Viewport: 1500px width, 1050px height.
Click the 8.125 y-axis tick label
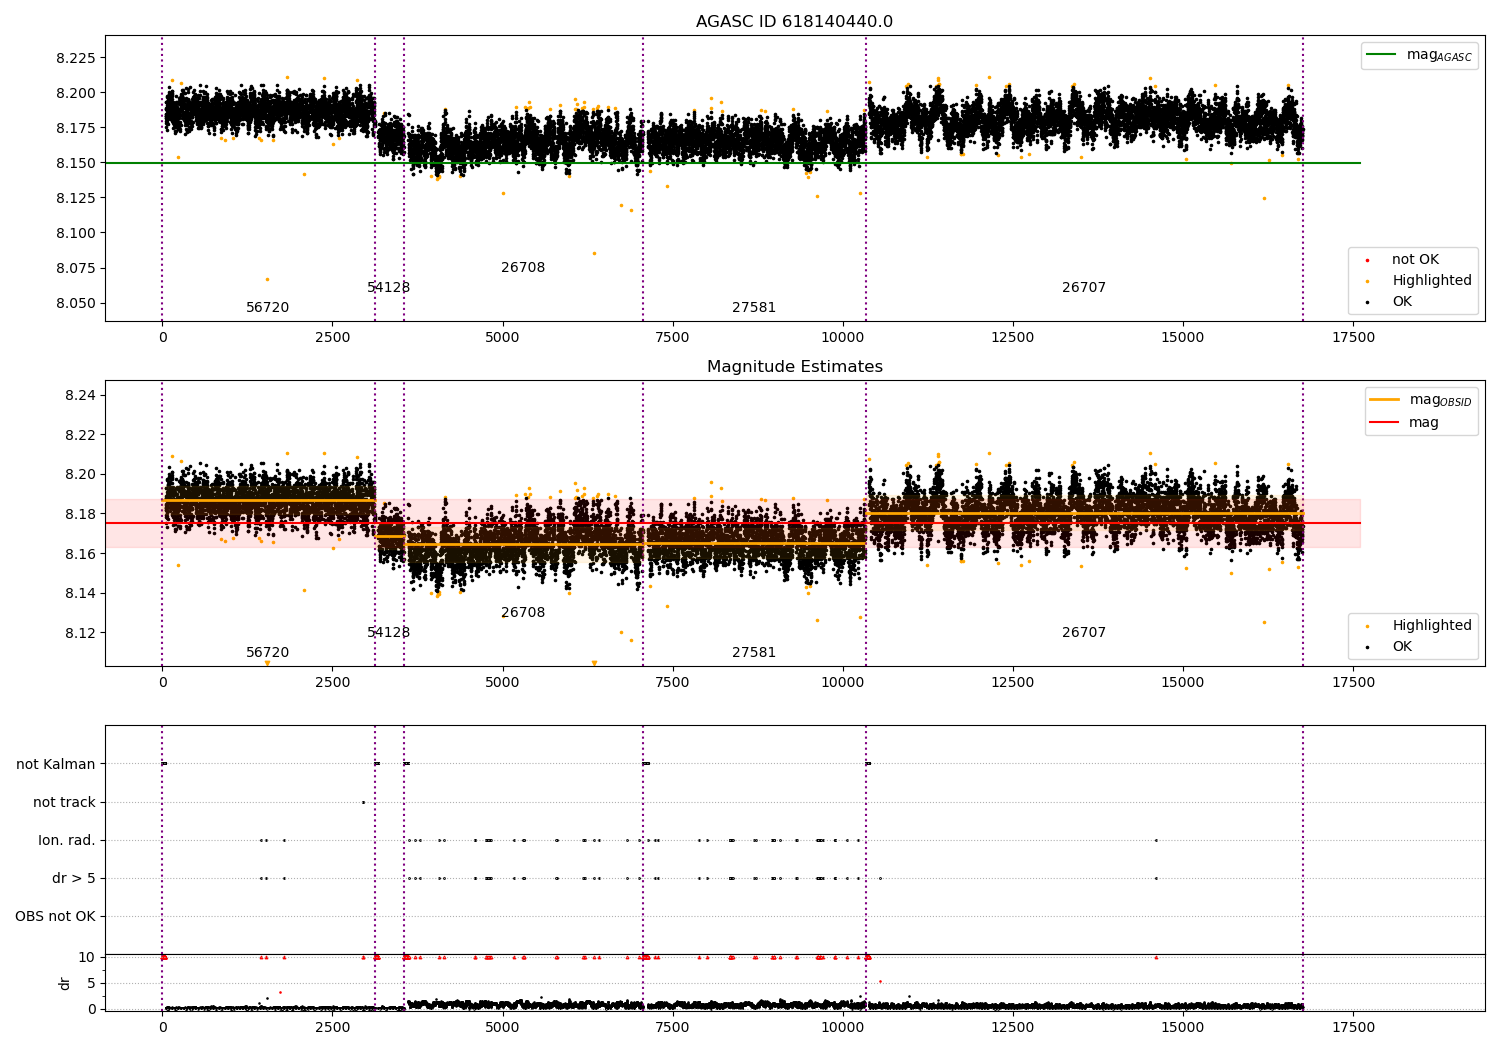click(76, 198)
